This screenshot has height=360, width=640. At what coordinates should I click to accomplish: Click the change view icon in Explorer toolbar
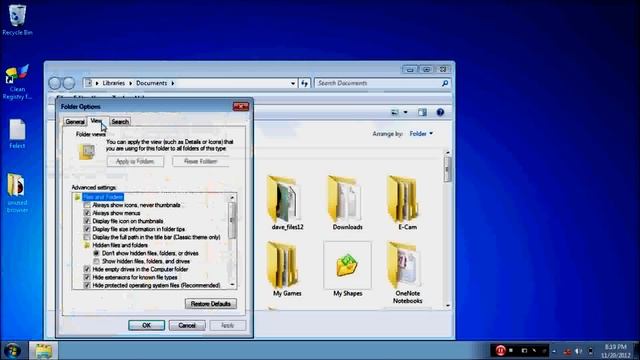[395, 112]
